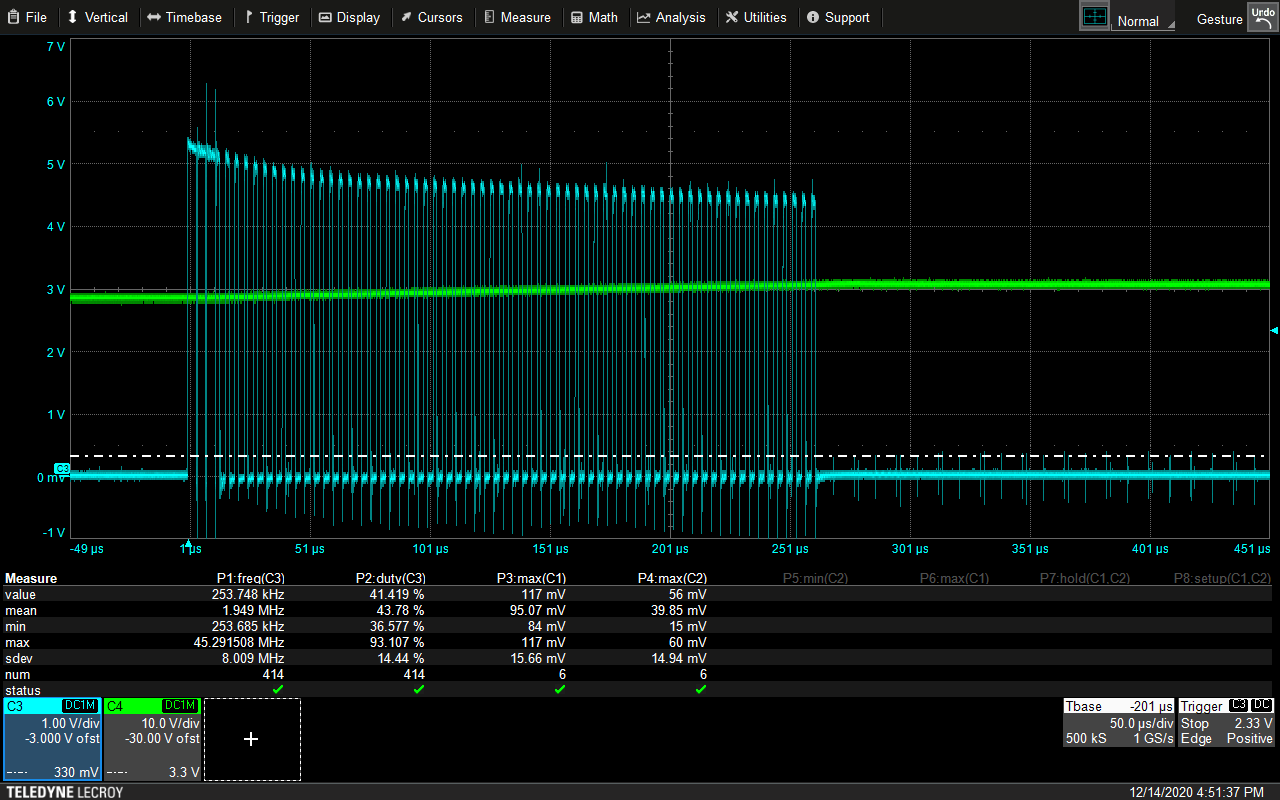Screen dimensions: 1280x800
Task: Open the Tbase timebase descriptor box
Action: click(1117, 724)
